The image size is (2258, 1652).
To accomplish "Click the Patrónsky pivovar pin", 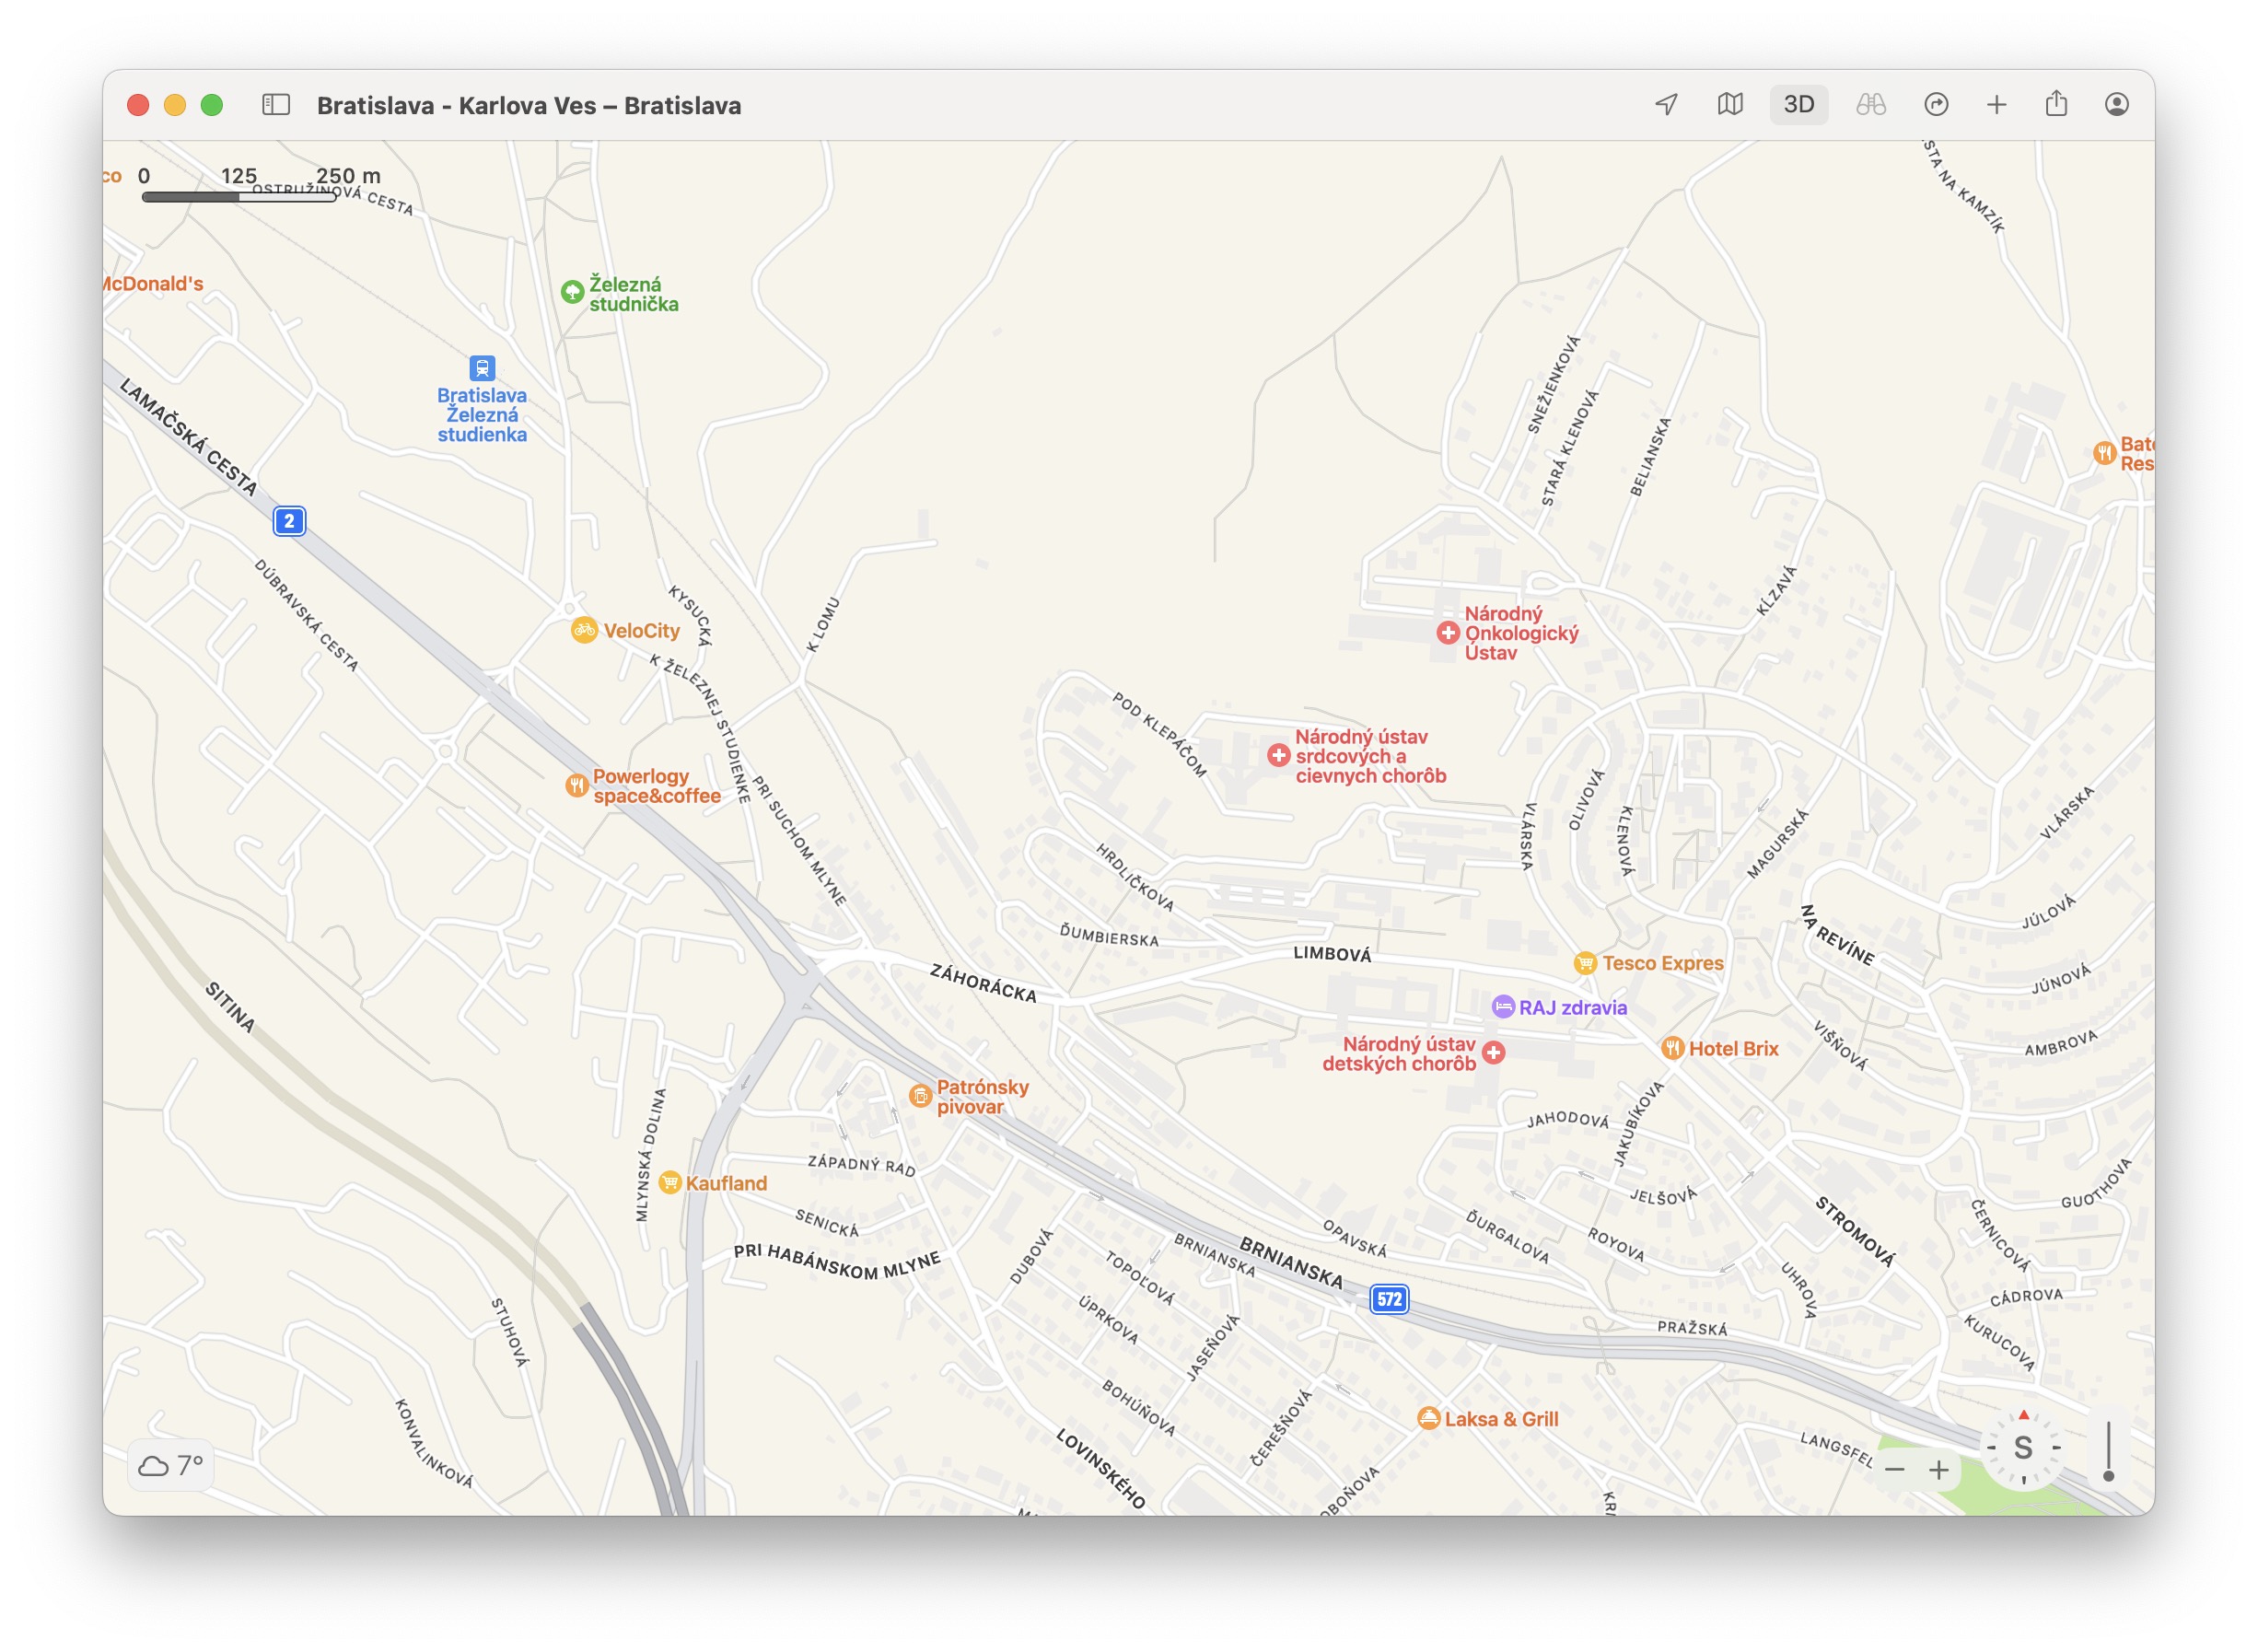I will click(920, 1097).
